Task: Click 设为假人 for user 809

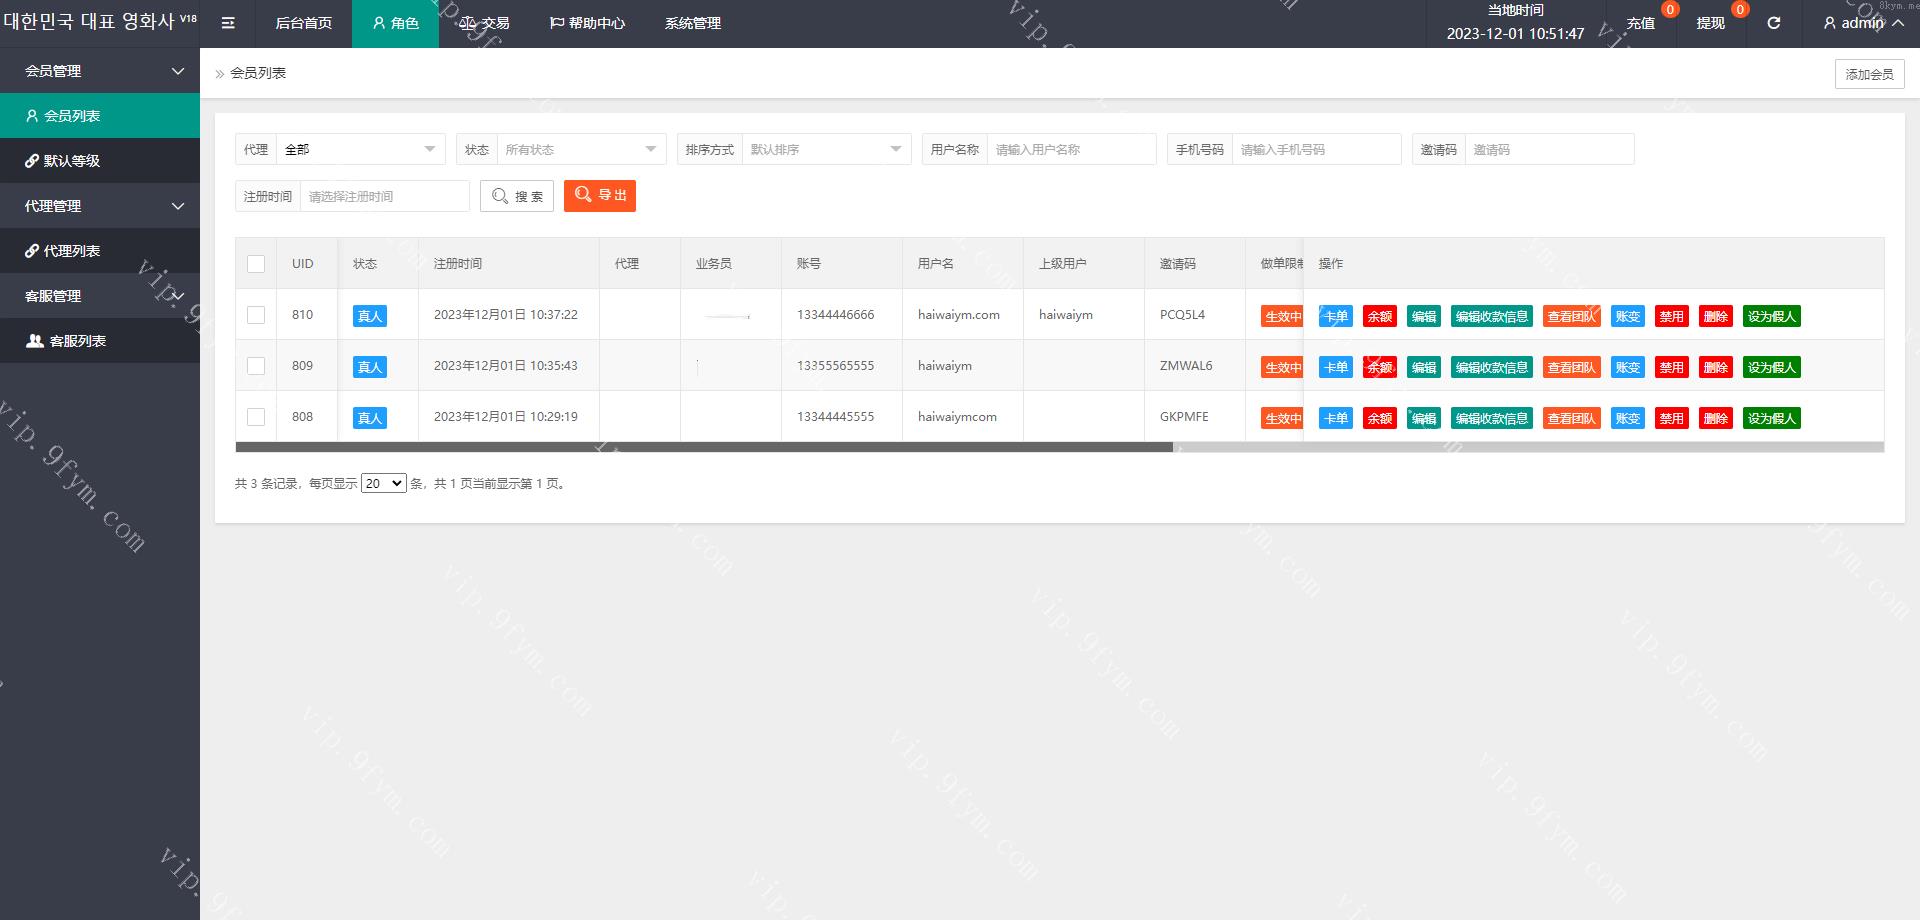Action: coord(1771,367)
